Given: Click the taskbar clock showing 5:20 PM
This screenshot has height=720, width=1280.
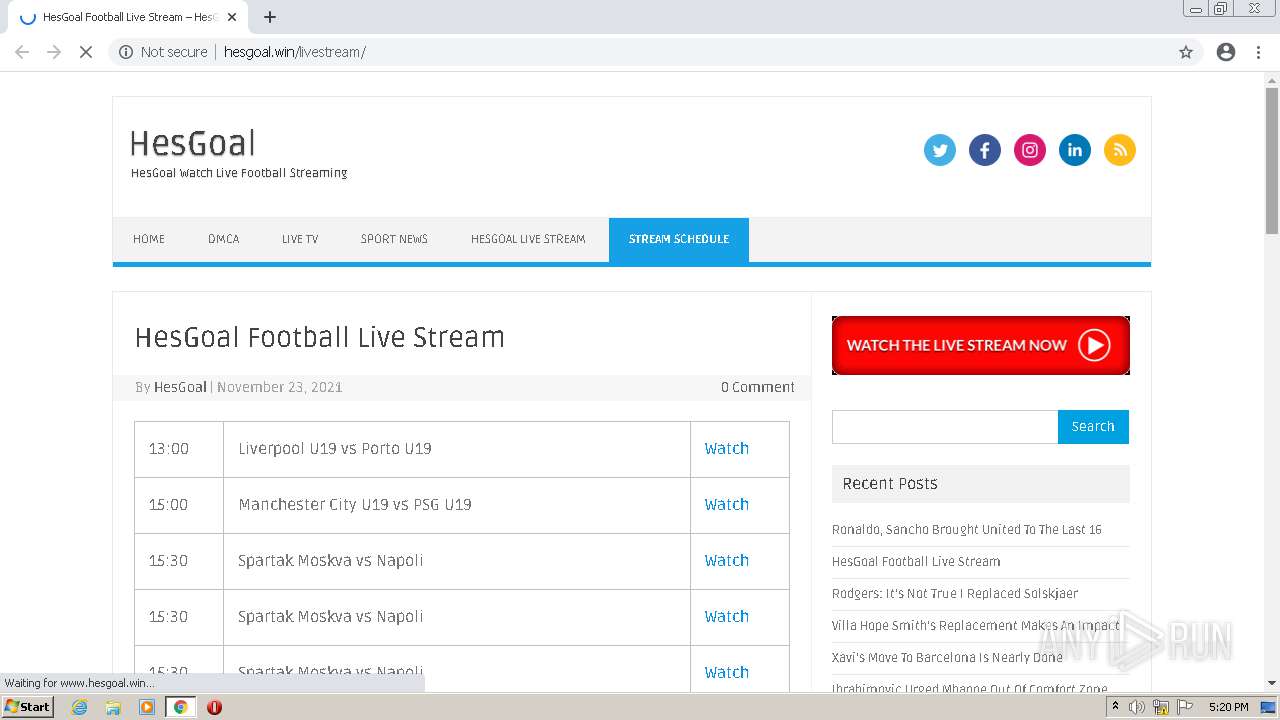Looking at the screenshot, I should click(x=1228, y=707).
